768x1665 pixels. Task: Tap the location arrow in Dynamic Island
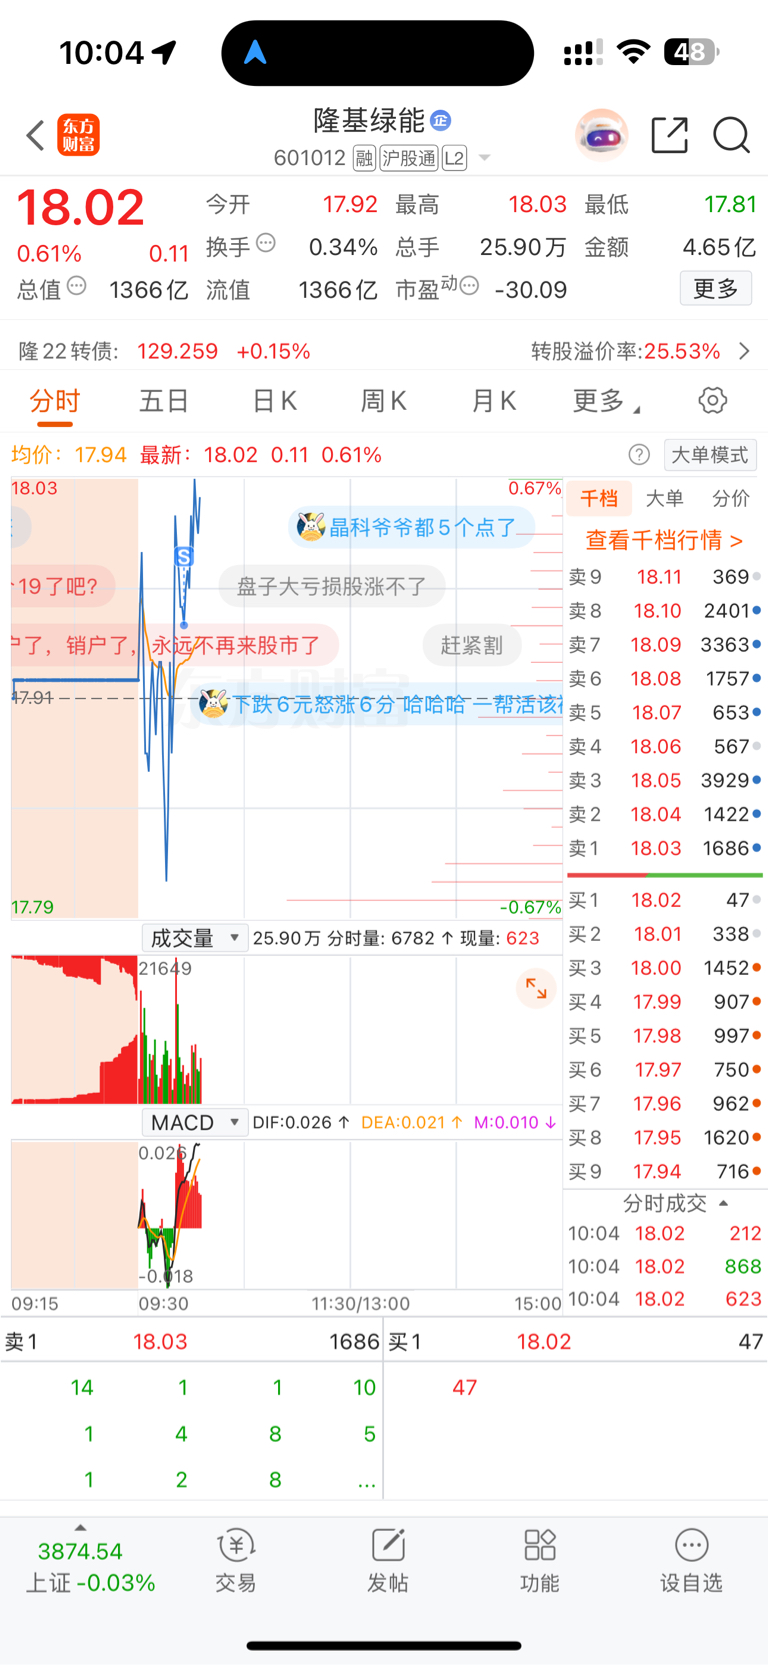tap(256, 53)
